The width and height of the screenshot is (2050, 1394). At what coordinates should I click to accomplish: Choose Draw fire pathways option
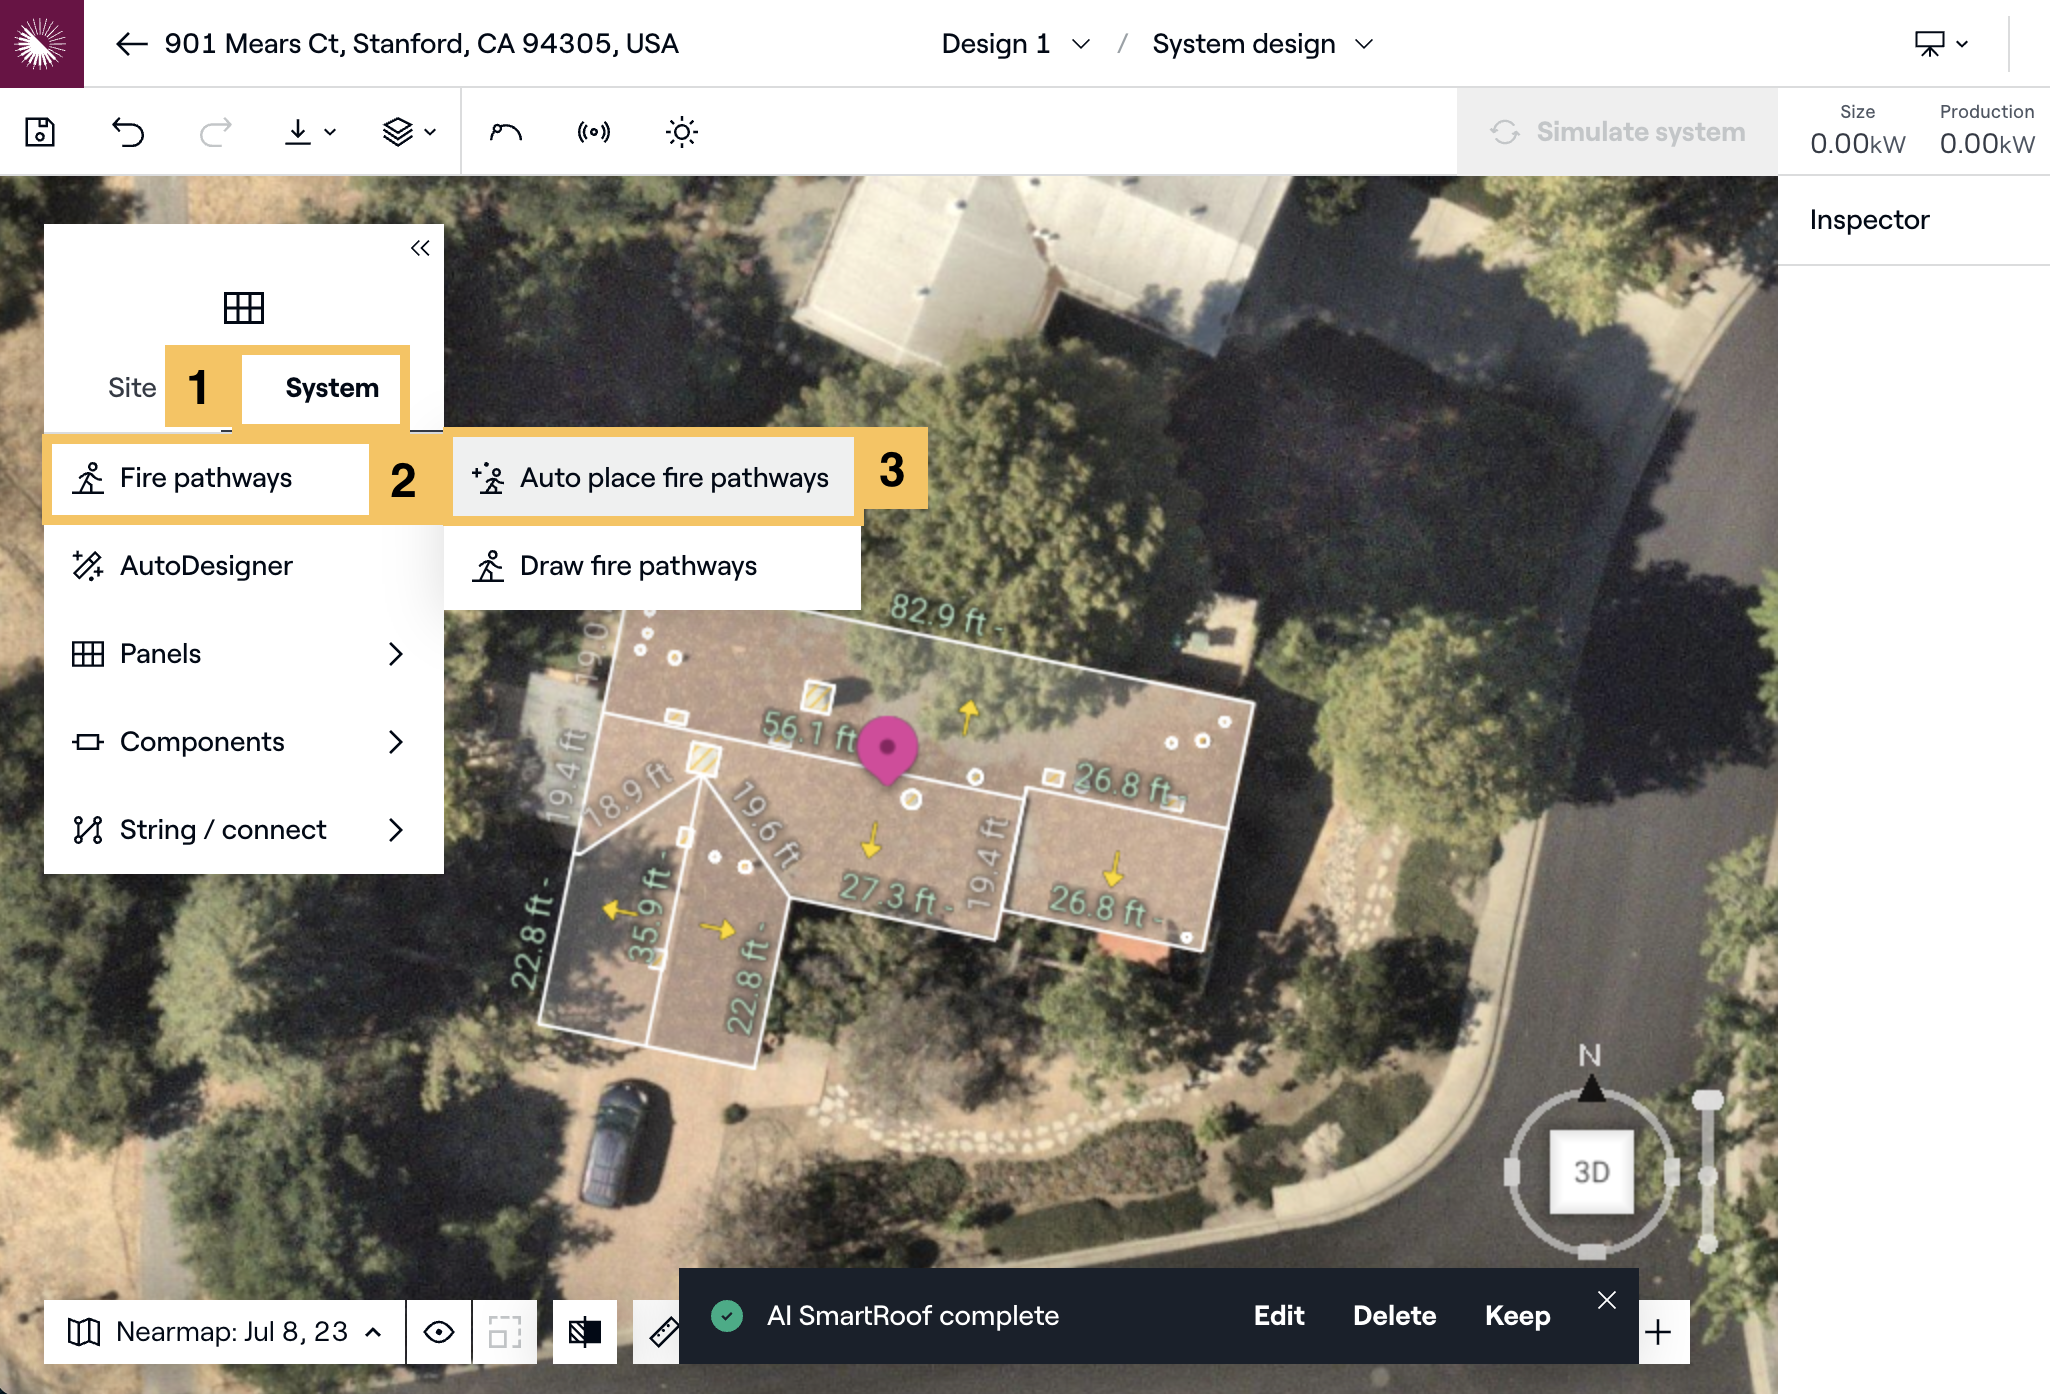638,566
